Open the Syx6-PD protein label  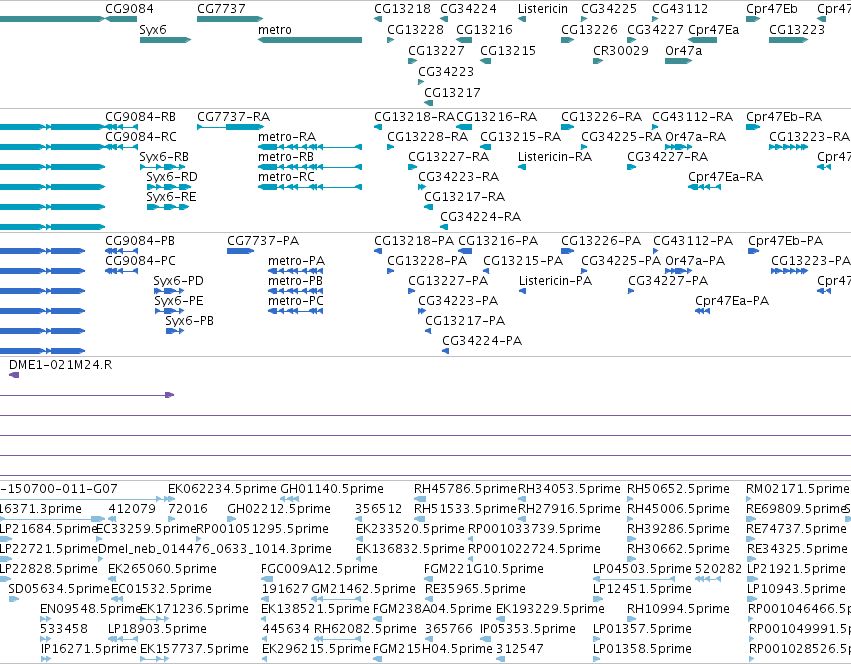pos(179,281)
